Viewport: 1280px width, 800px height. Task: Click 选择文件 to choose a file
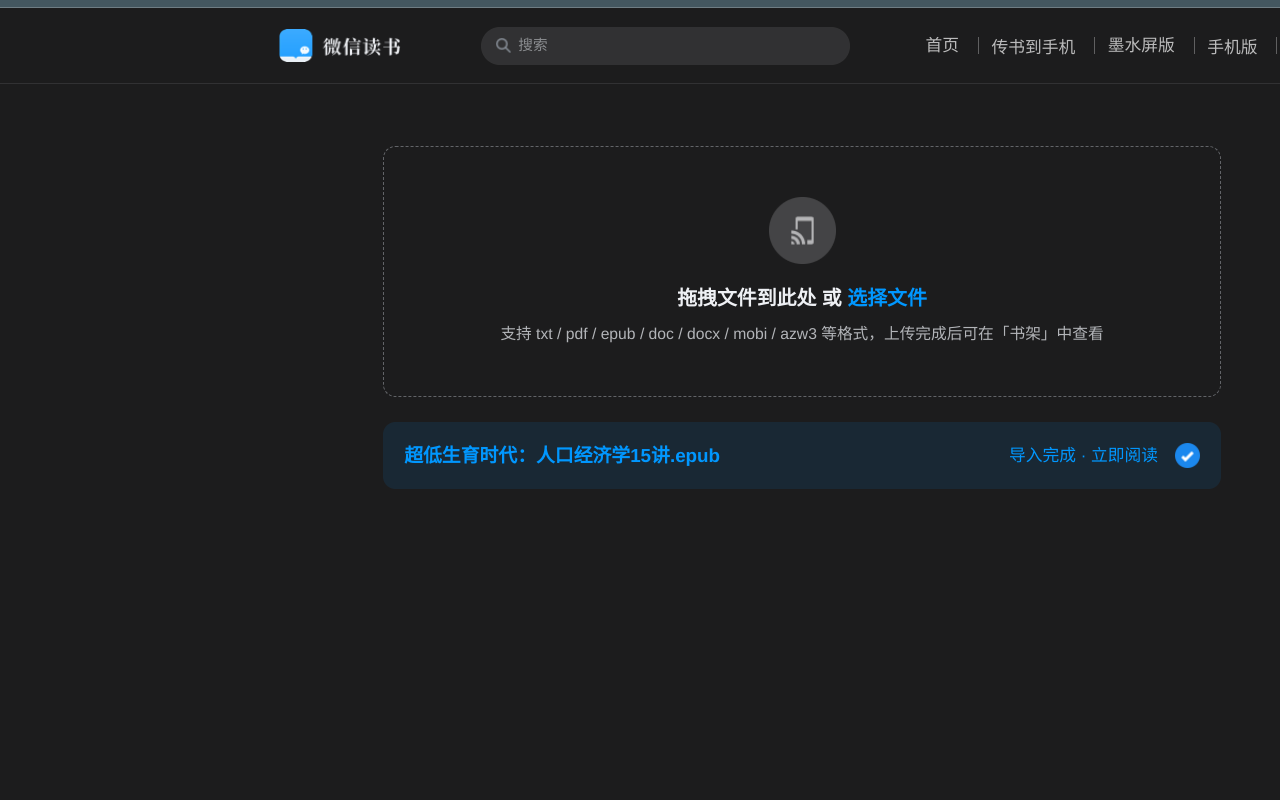(x=886, y=297)
